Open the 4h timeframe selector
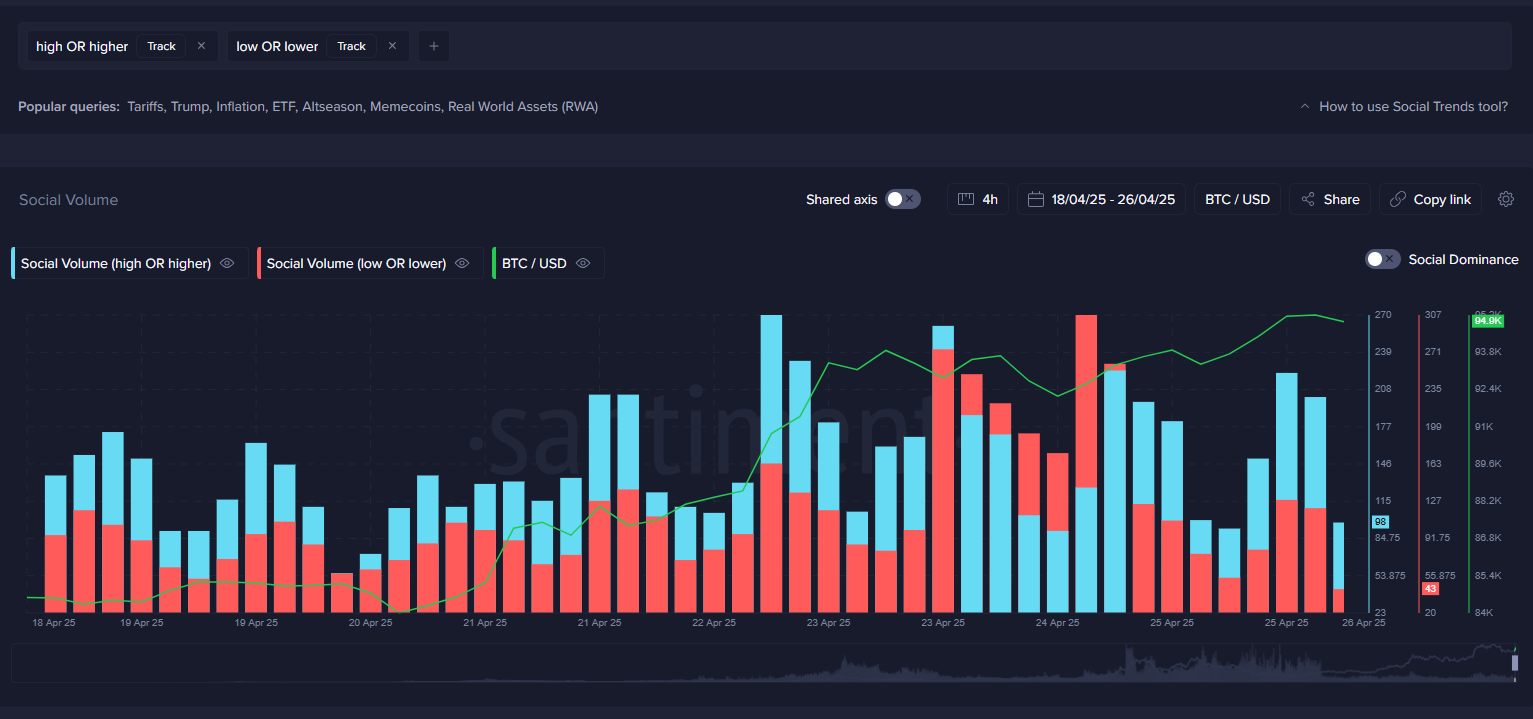Image resolution: width=1533 pixels, height=719 pixels. tap(978, 199)
